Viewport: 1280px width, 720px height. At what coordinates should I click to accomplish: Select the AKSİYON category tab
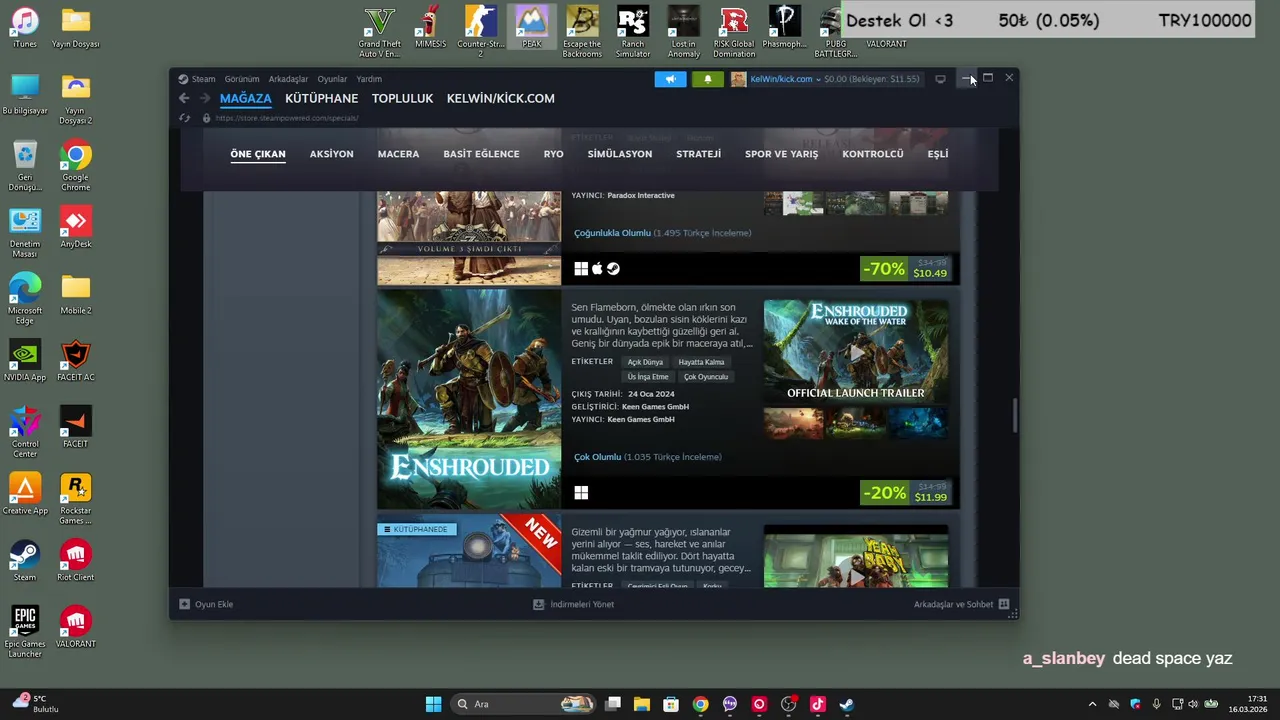coord(331,154)
